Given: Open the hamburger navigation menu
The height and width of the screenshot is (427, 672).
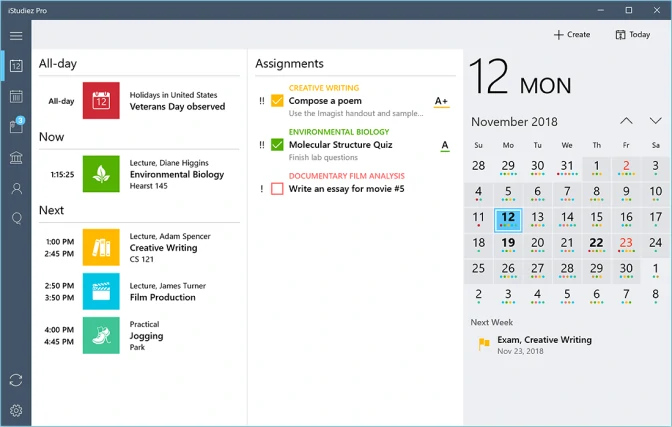Looking at the screenshot, I should coord(16,36).
